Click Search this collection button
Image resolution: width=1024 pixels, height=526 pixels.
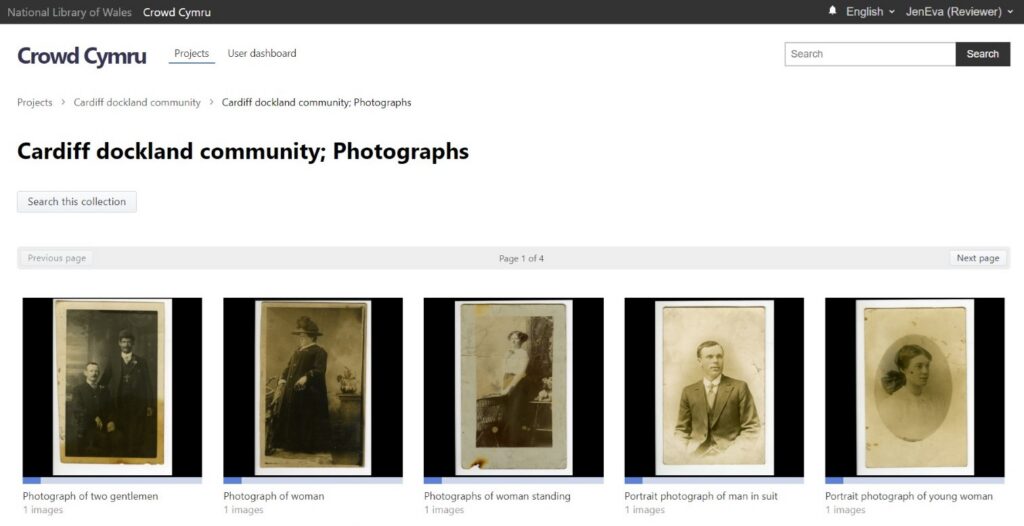pos(77,202)
